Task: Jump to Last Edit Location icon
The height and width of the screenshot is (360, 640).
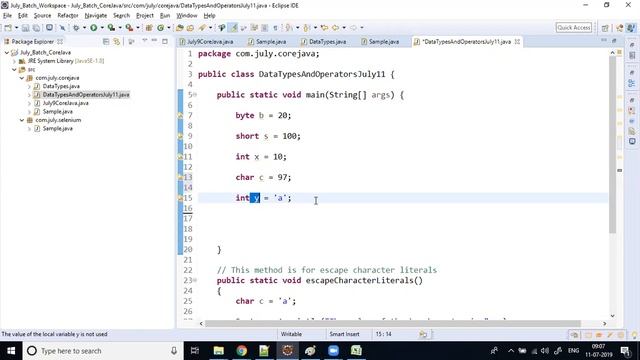Action: 324,28
